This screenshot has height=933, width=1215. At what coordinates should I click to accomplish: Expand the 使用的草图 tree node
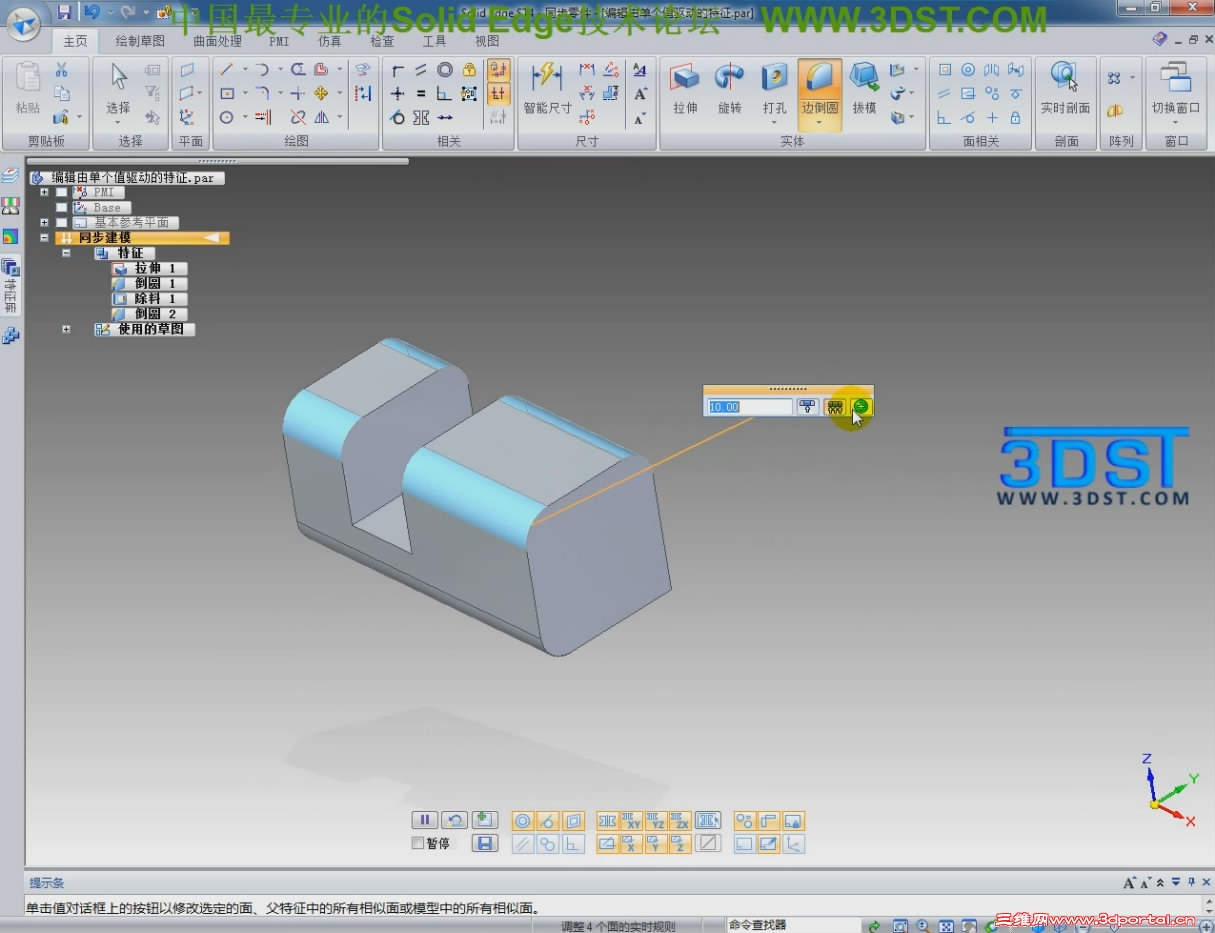pyautogui.click(x=64, y=329)
